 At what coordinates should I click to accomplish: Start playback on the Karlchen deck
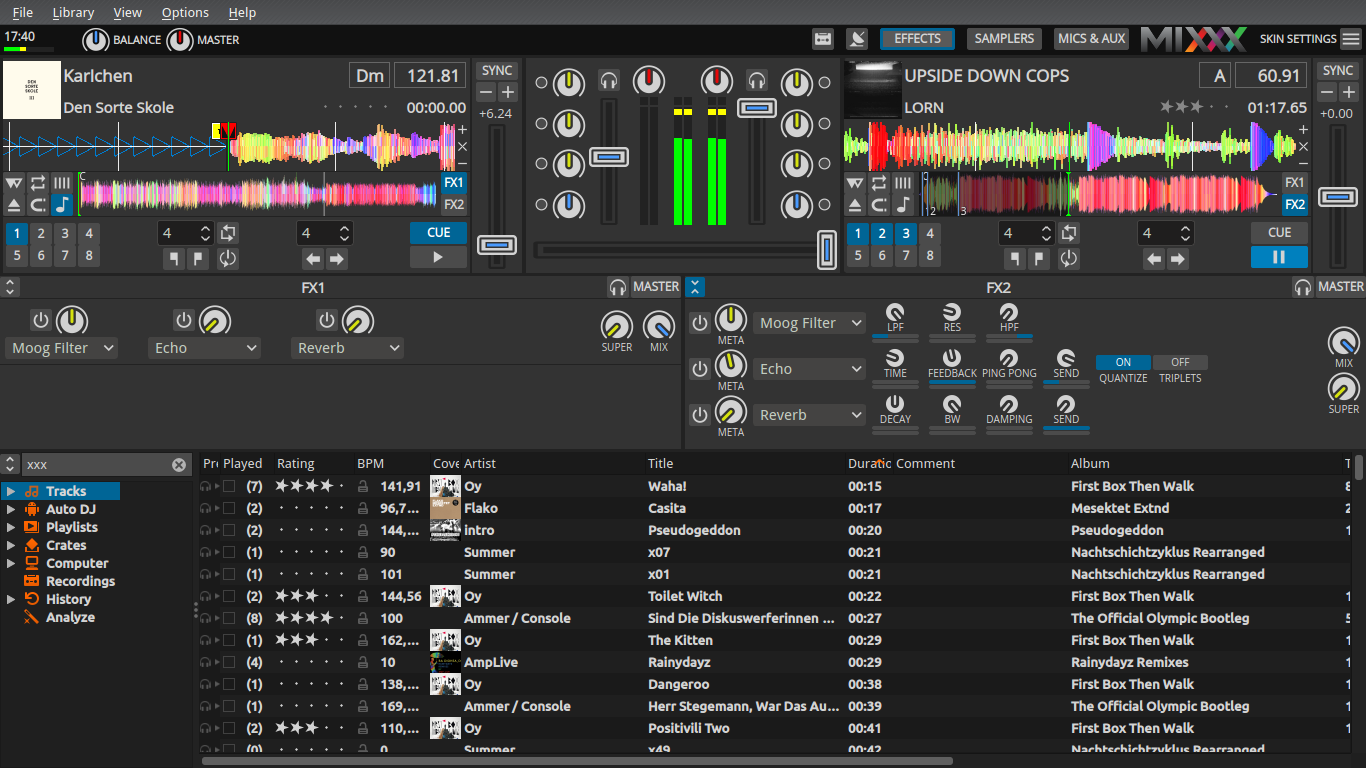(x=438, y=257)
